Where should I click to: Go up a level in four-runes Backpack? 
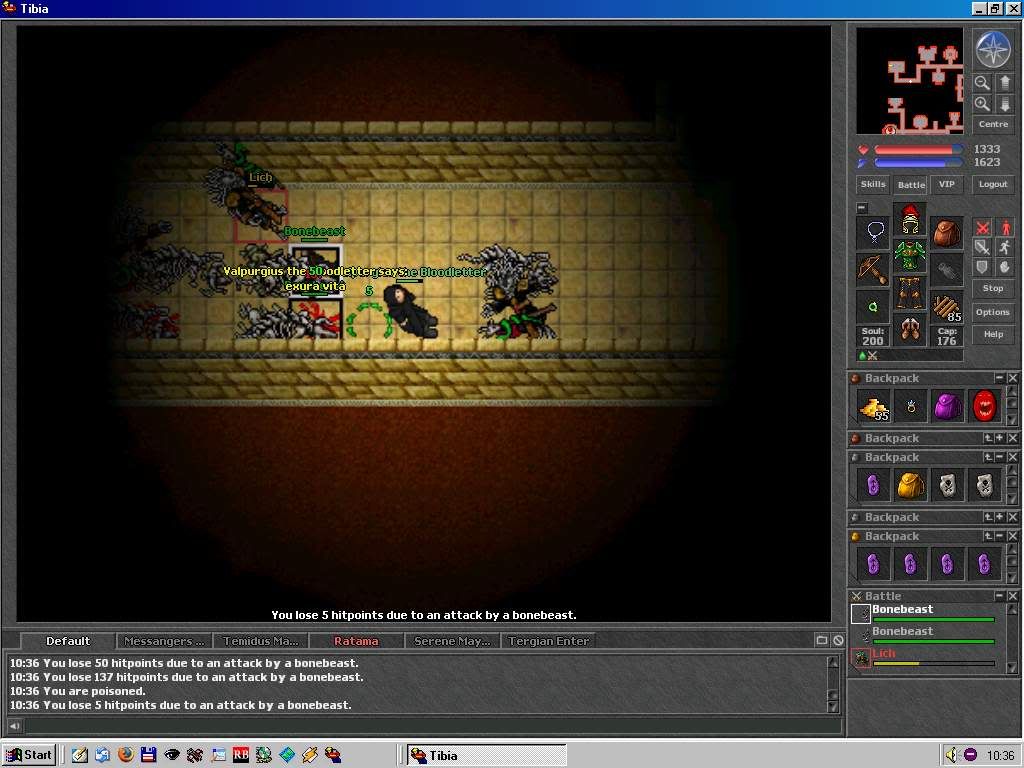point(988,536)
